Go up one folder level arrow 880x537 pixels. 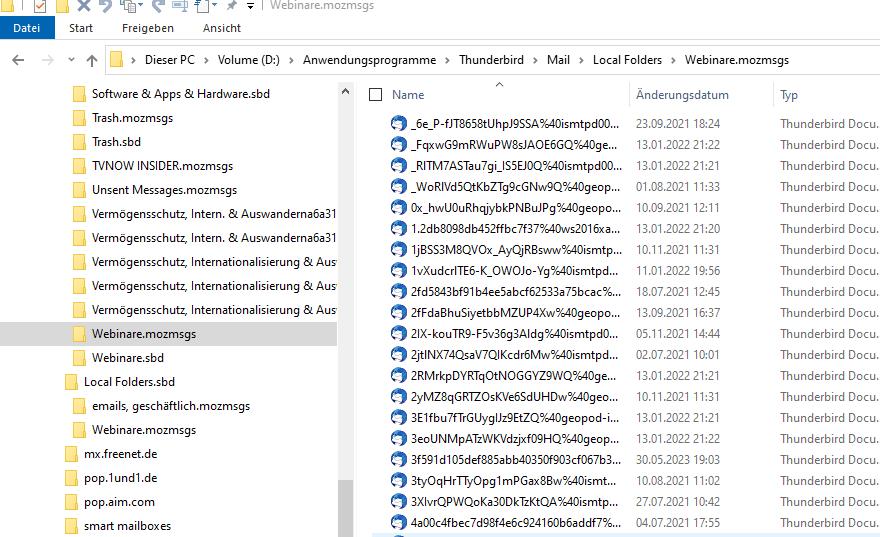click(x=92, y=60)
